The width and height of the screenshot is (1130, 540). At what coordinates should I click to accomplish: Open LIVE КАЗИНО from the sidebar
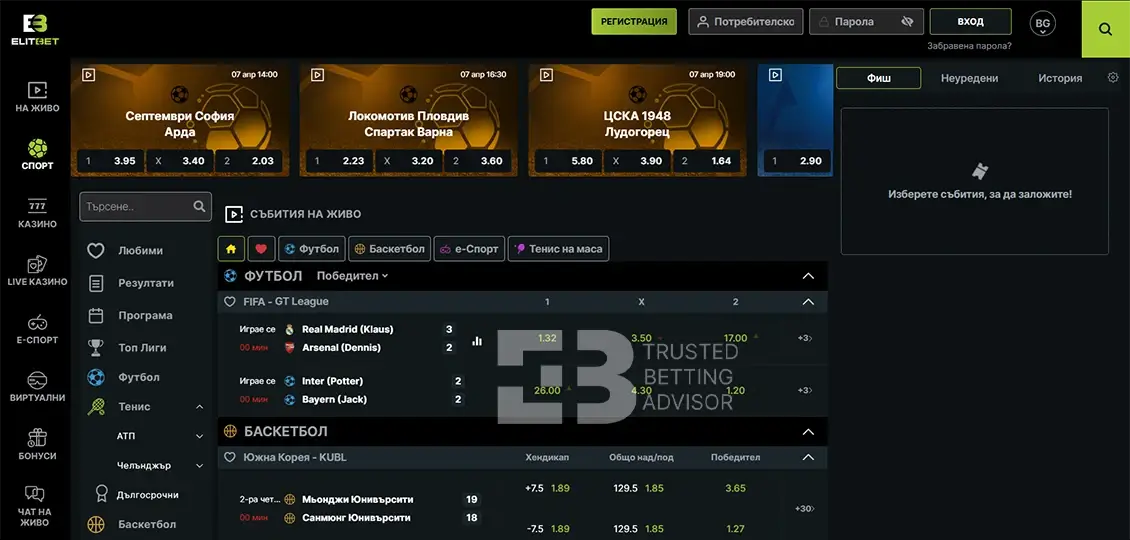point(37,271)
